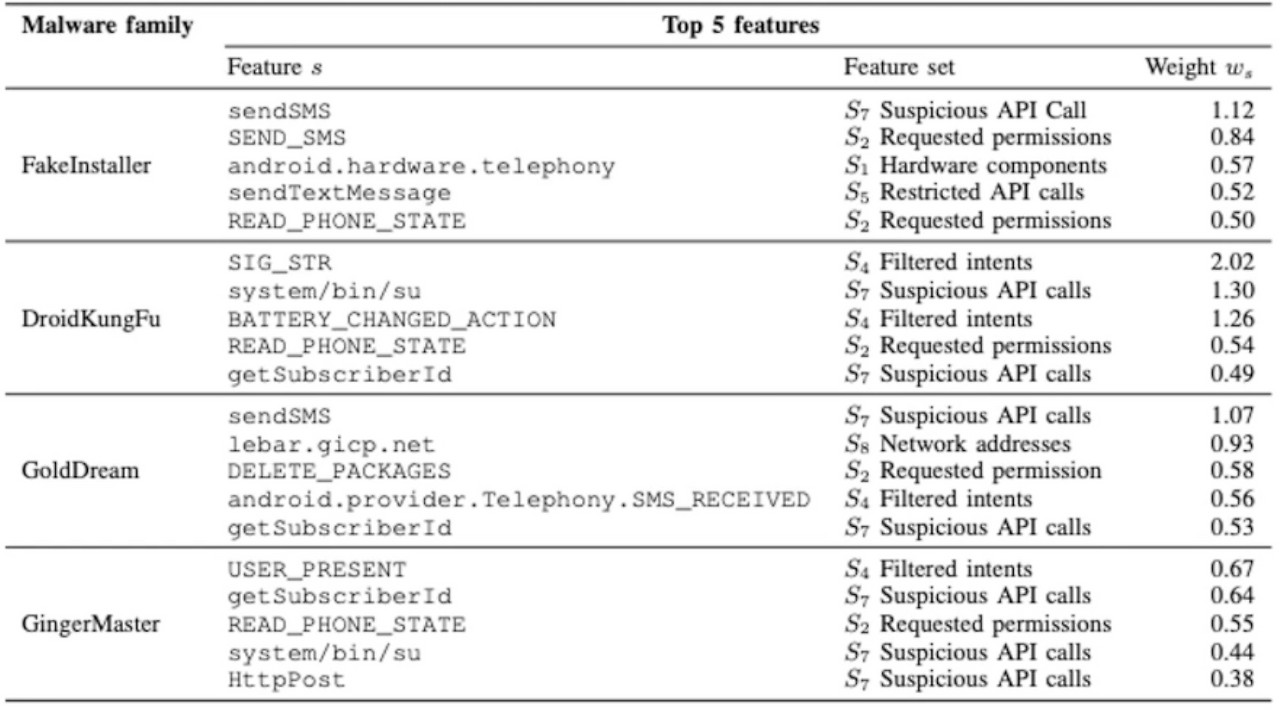1280x710 pixels.
Task: Click the lebar.gicp.net network address
Action: pyautogui.click(x=338, y=443)
